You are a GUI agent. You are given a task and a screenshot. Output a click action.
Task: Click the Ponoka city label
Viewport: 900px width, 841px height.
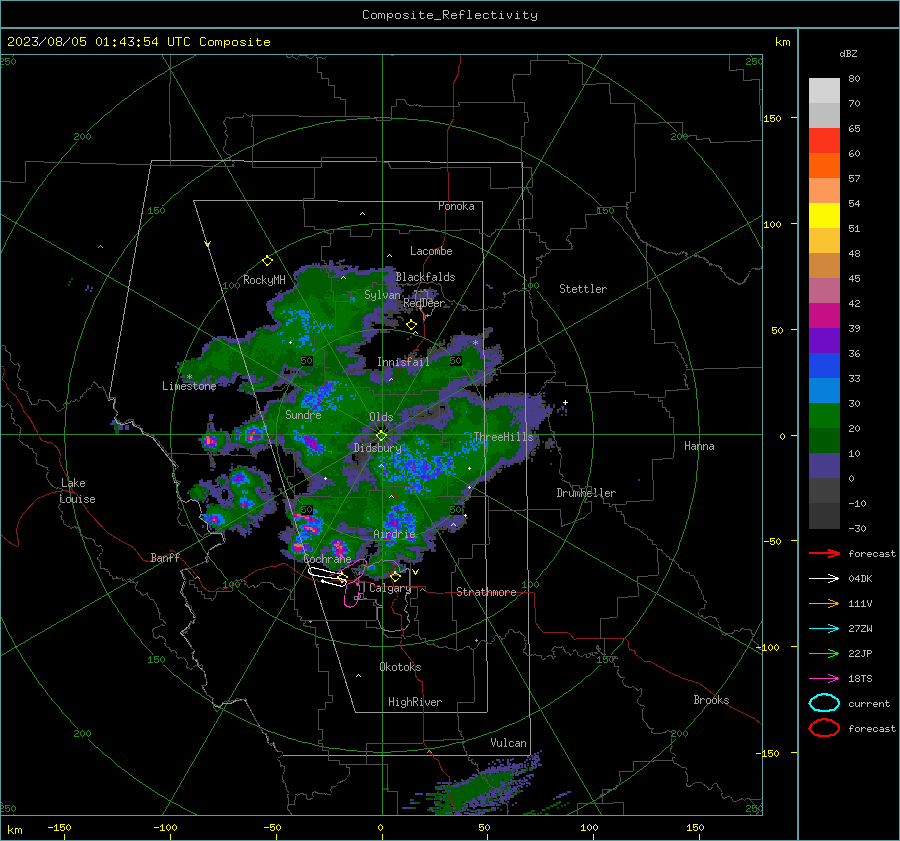pos(456,206)
